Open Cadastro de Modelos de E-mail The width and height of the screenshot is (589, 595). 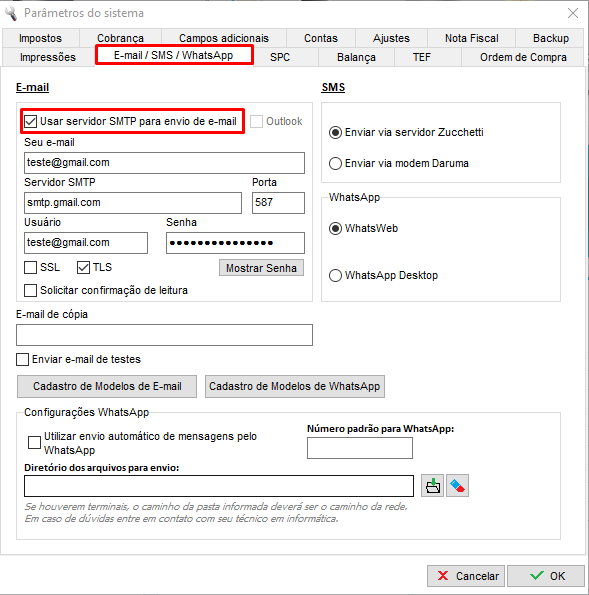pos(107,387)
